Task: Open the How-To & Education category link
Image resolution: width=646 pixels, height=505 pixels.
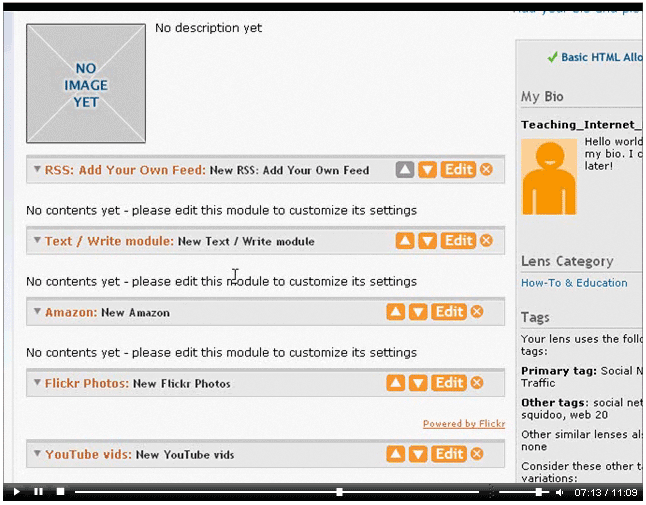Action: [574, 283]
